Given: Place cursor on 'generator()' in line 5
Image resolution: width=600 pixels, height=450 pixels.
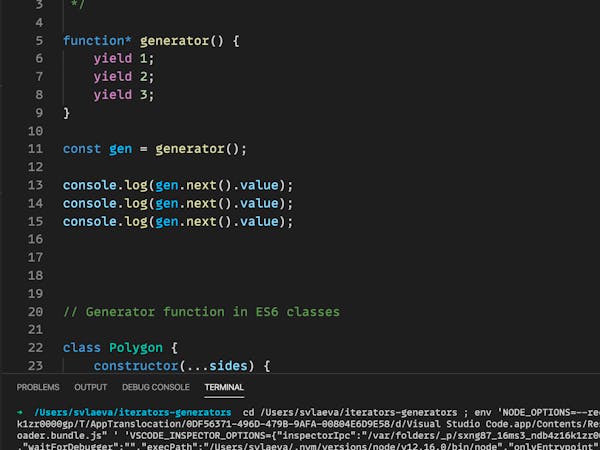Looking at the screenshot, I should tap(182, 41).
